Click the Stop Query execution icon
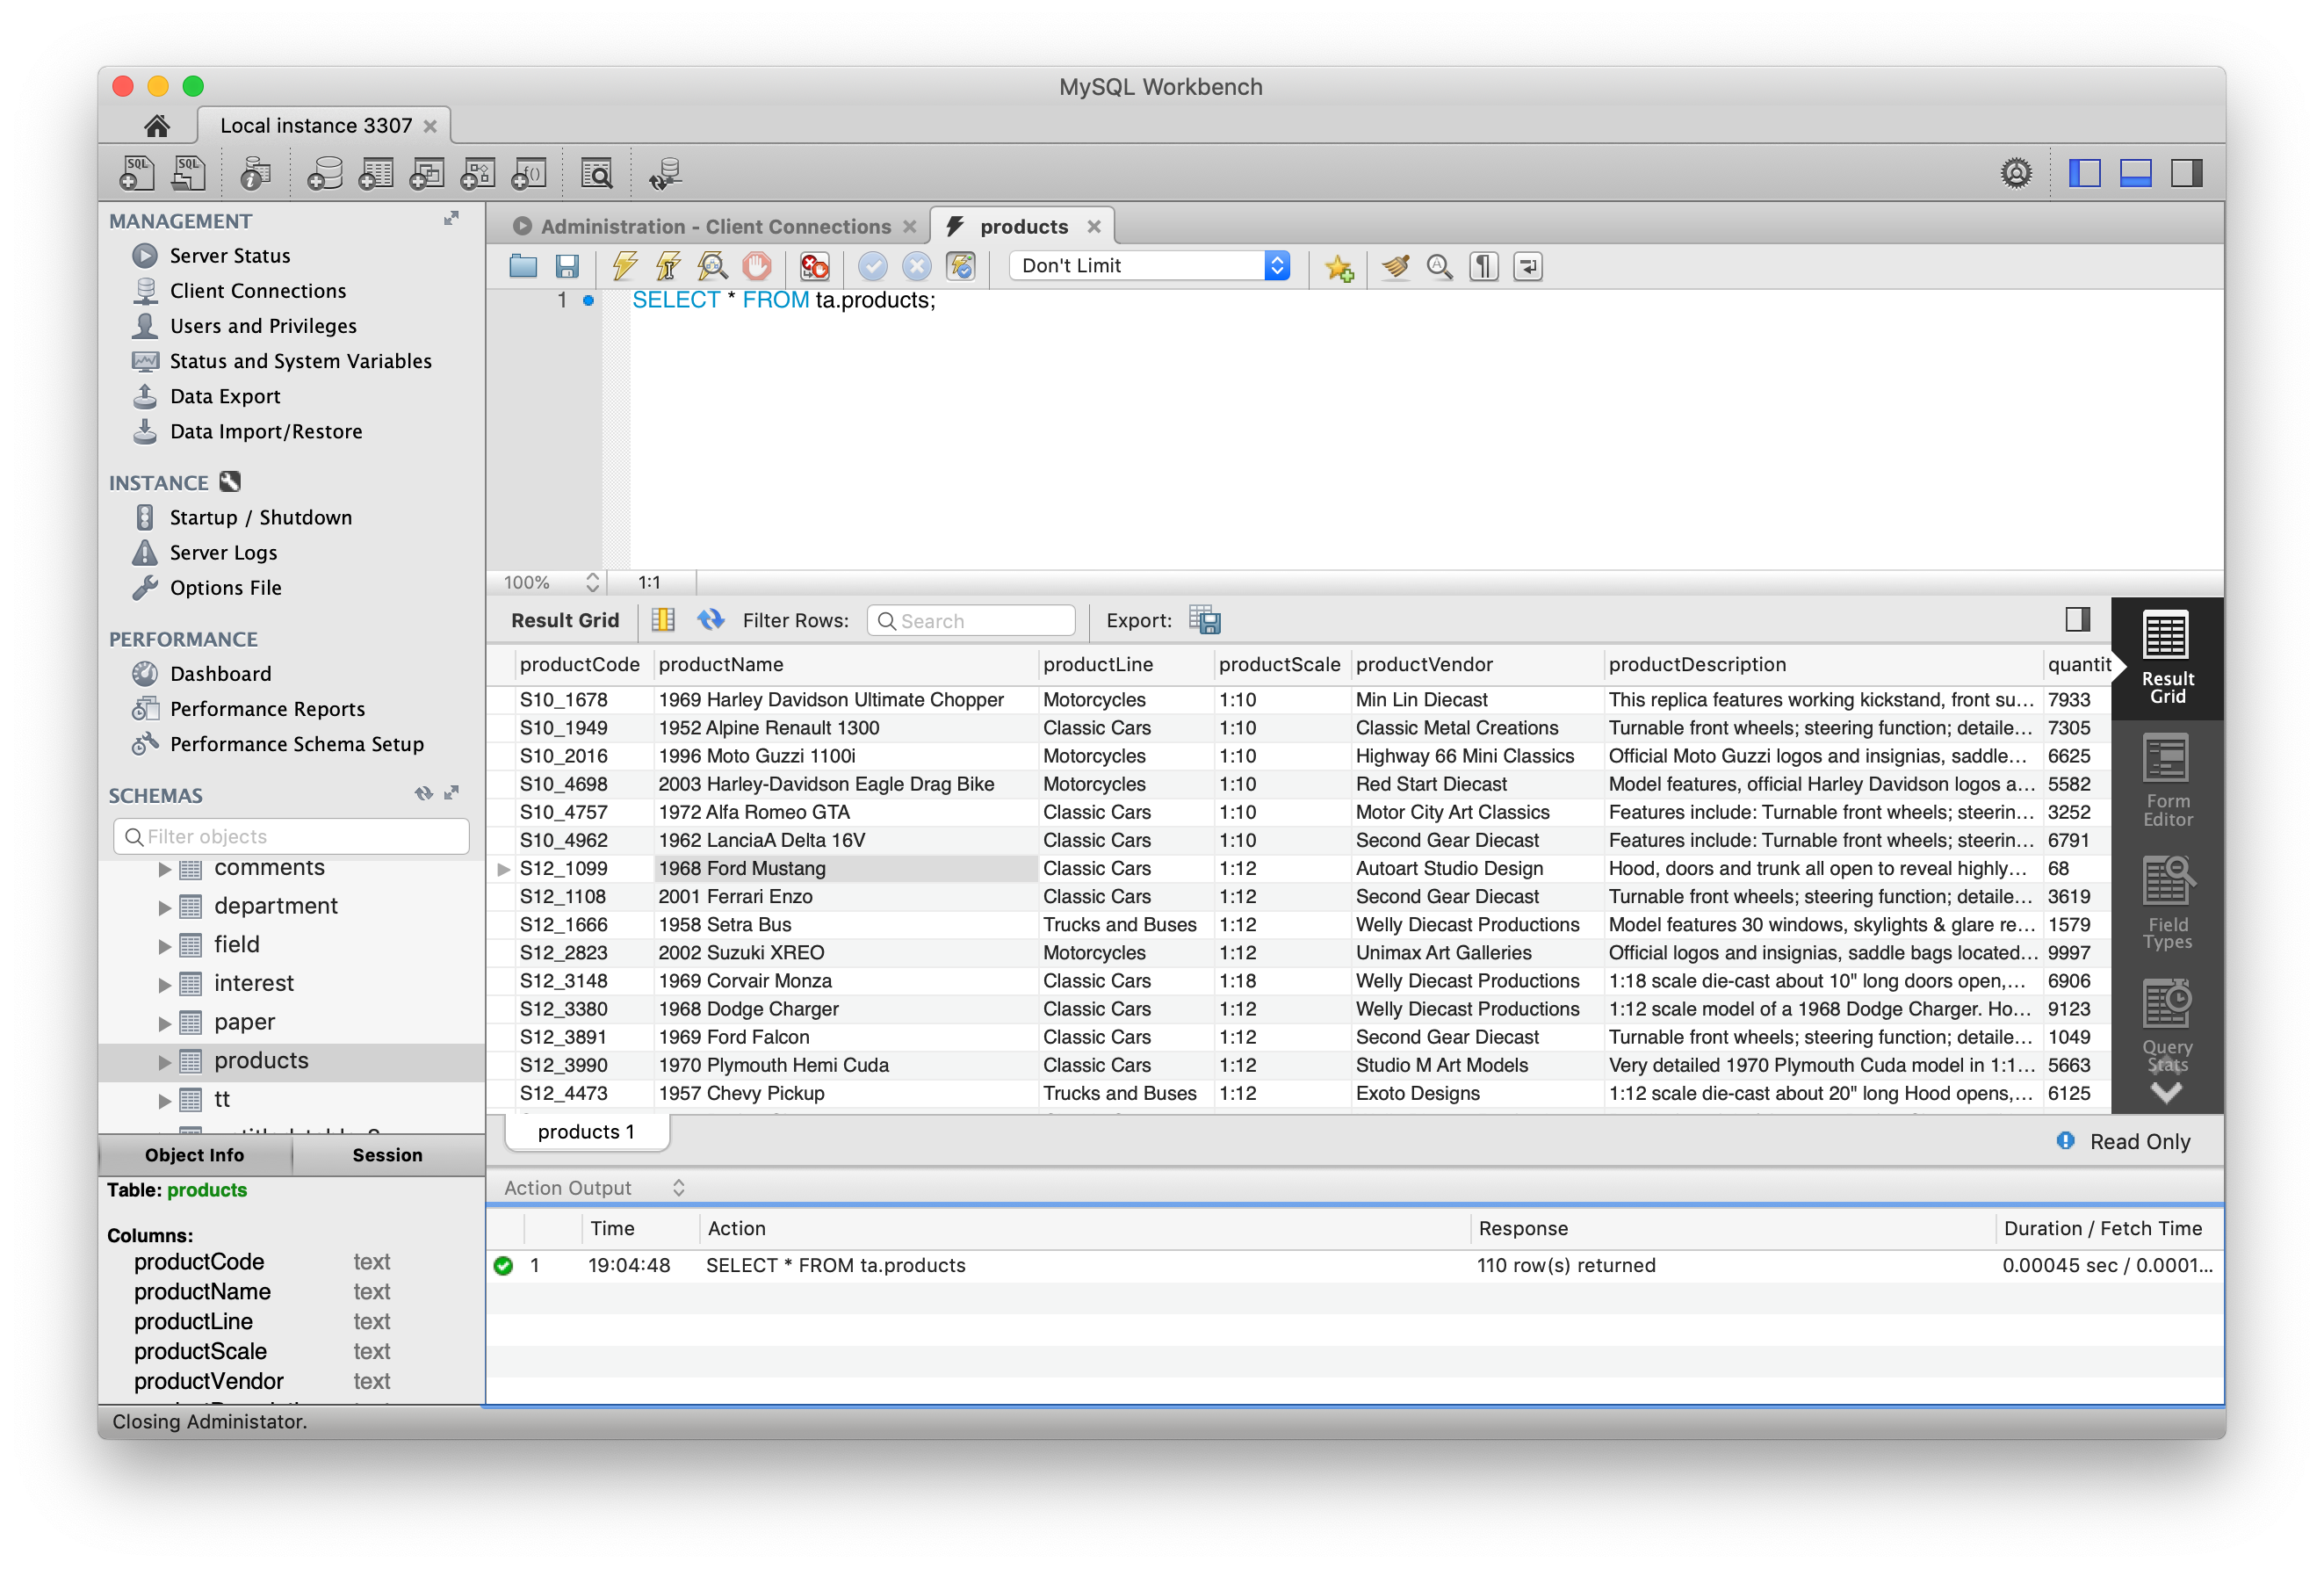Screen dimensions: 2324x1569 (x=756, y=266)
